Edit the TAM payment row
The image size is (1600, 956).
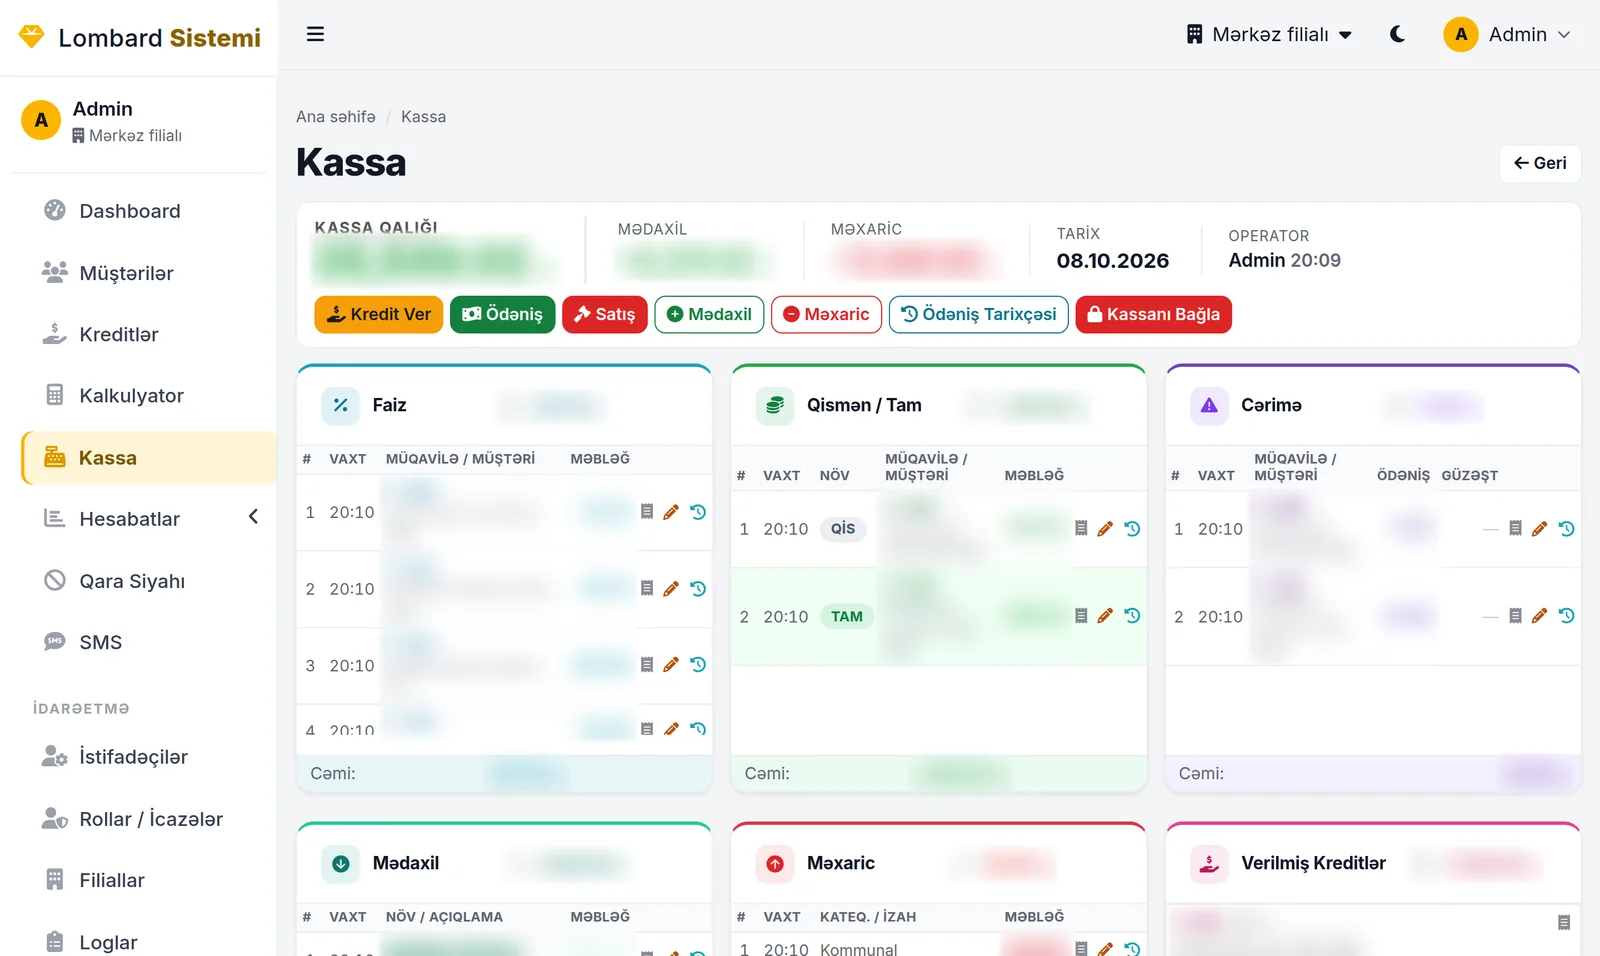1105,616
